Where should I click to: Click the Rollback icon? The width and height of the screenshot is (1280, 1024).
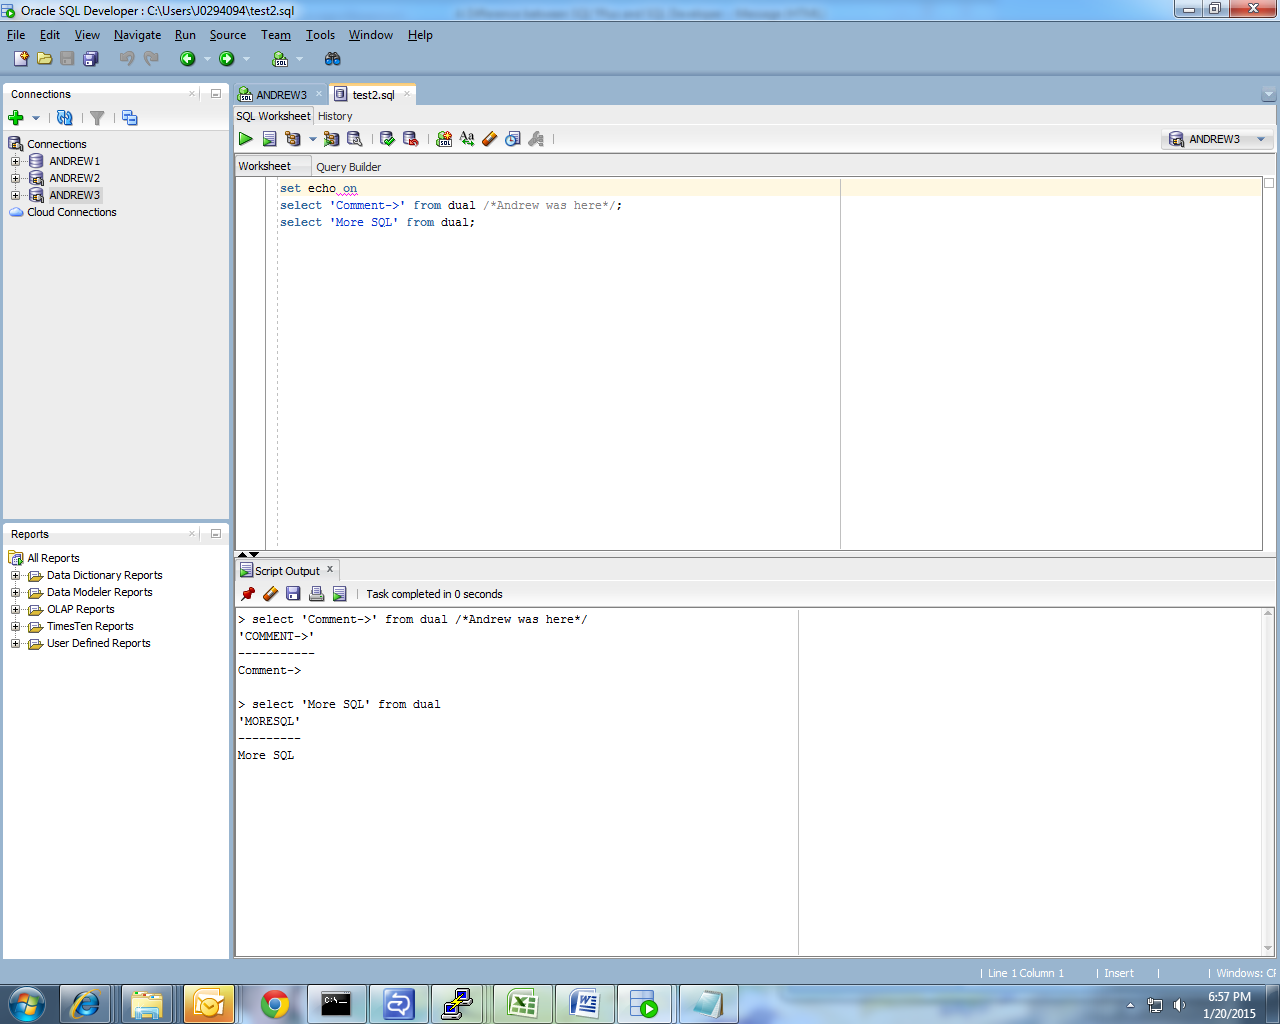point(410,139)
